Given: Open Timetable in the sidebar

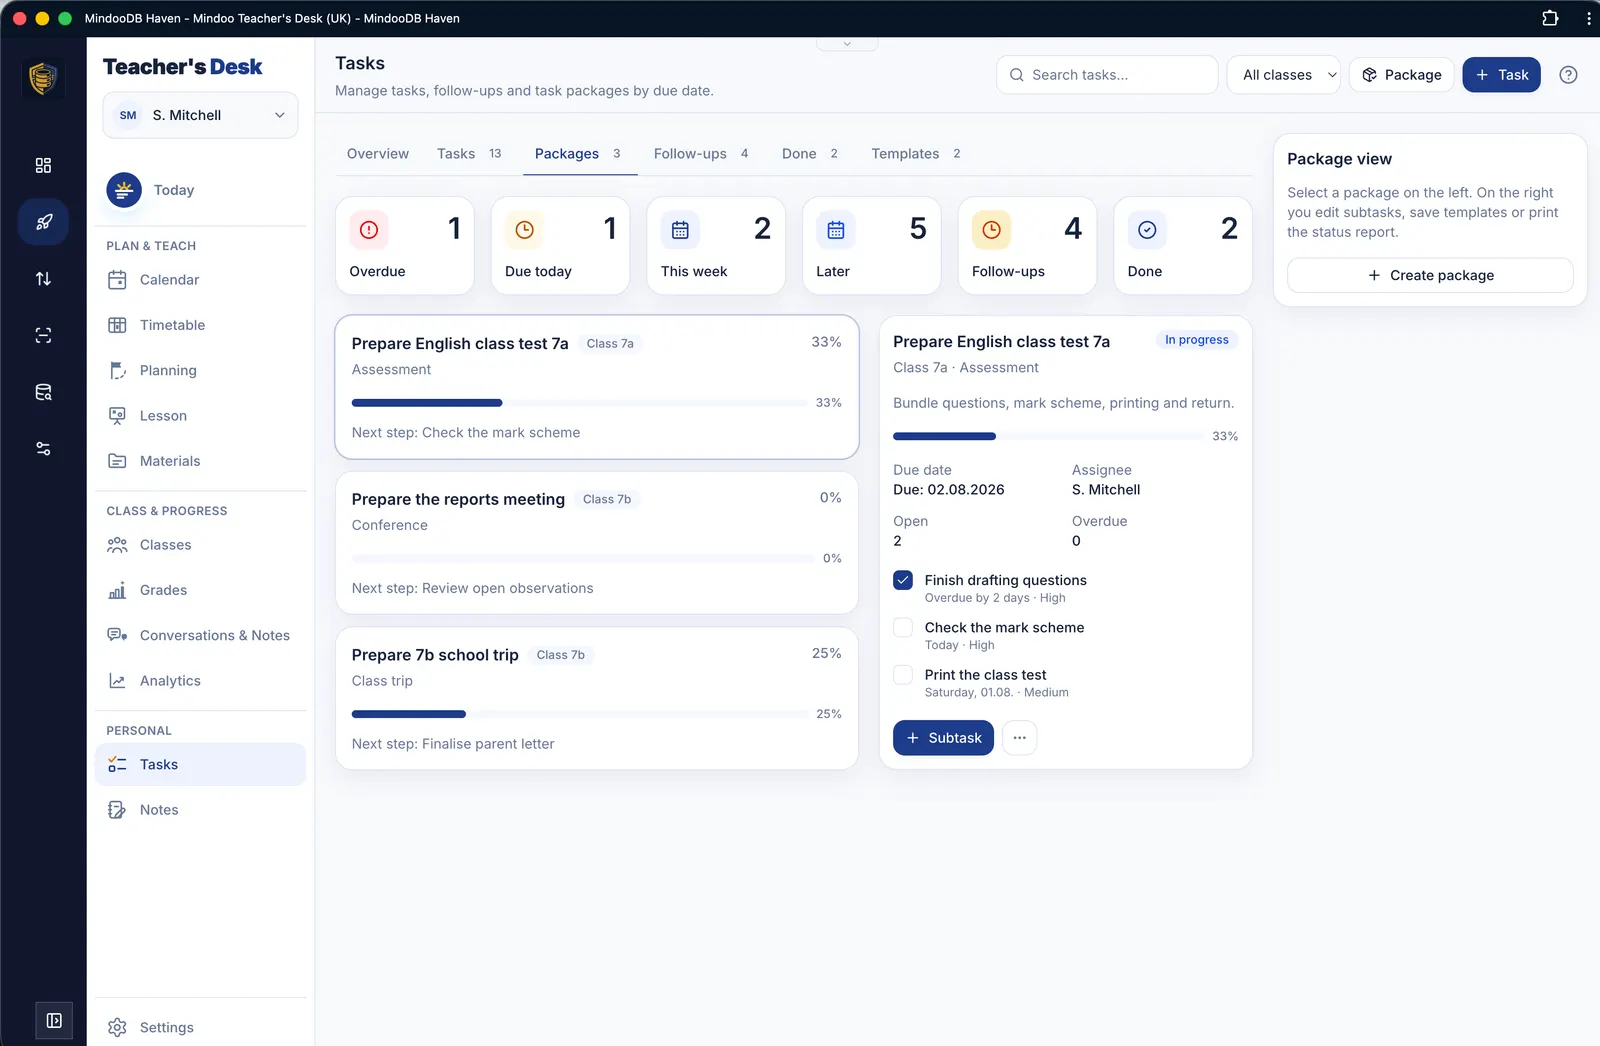Looking at the screenshot, I should [x=200, y=325].
